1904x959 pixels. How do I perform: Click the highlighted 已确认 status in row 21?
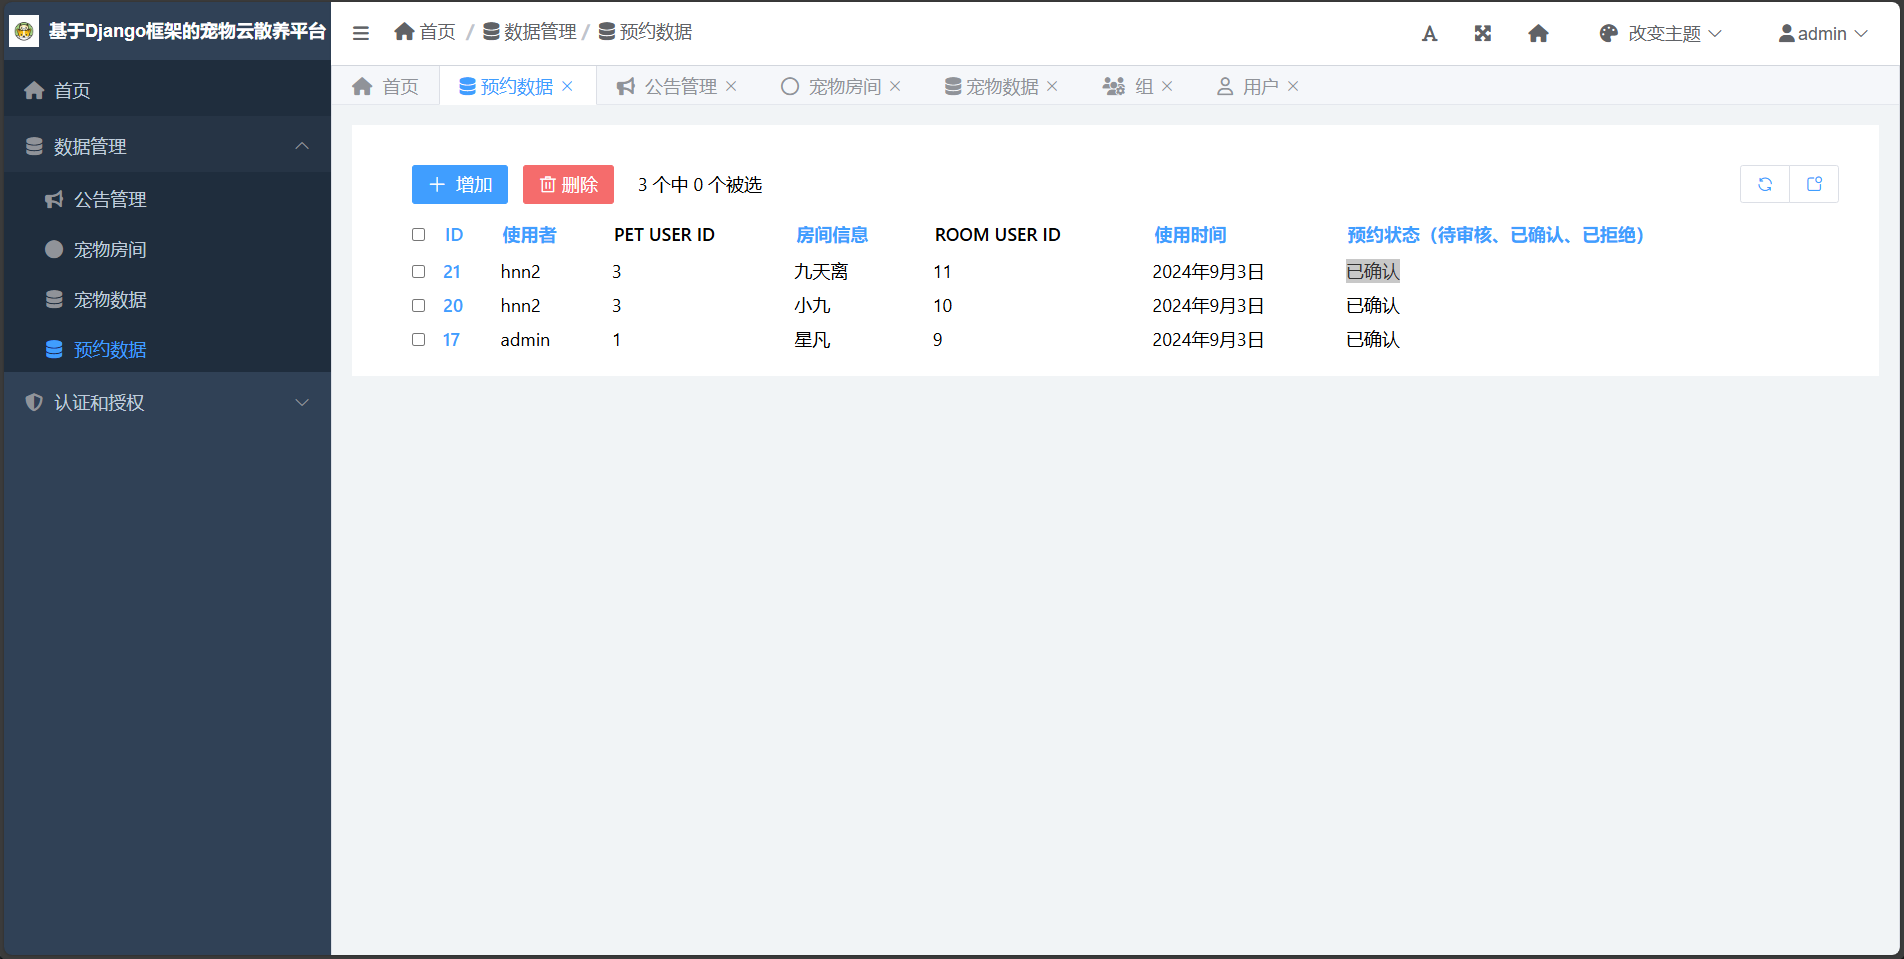pyautogui.click(x=1373, y=272)
